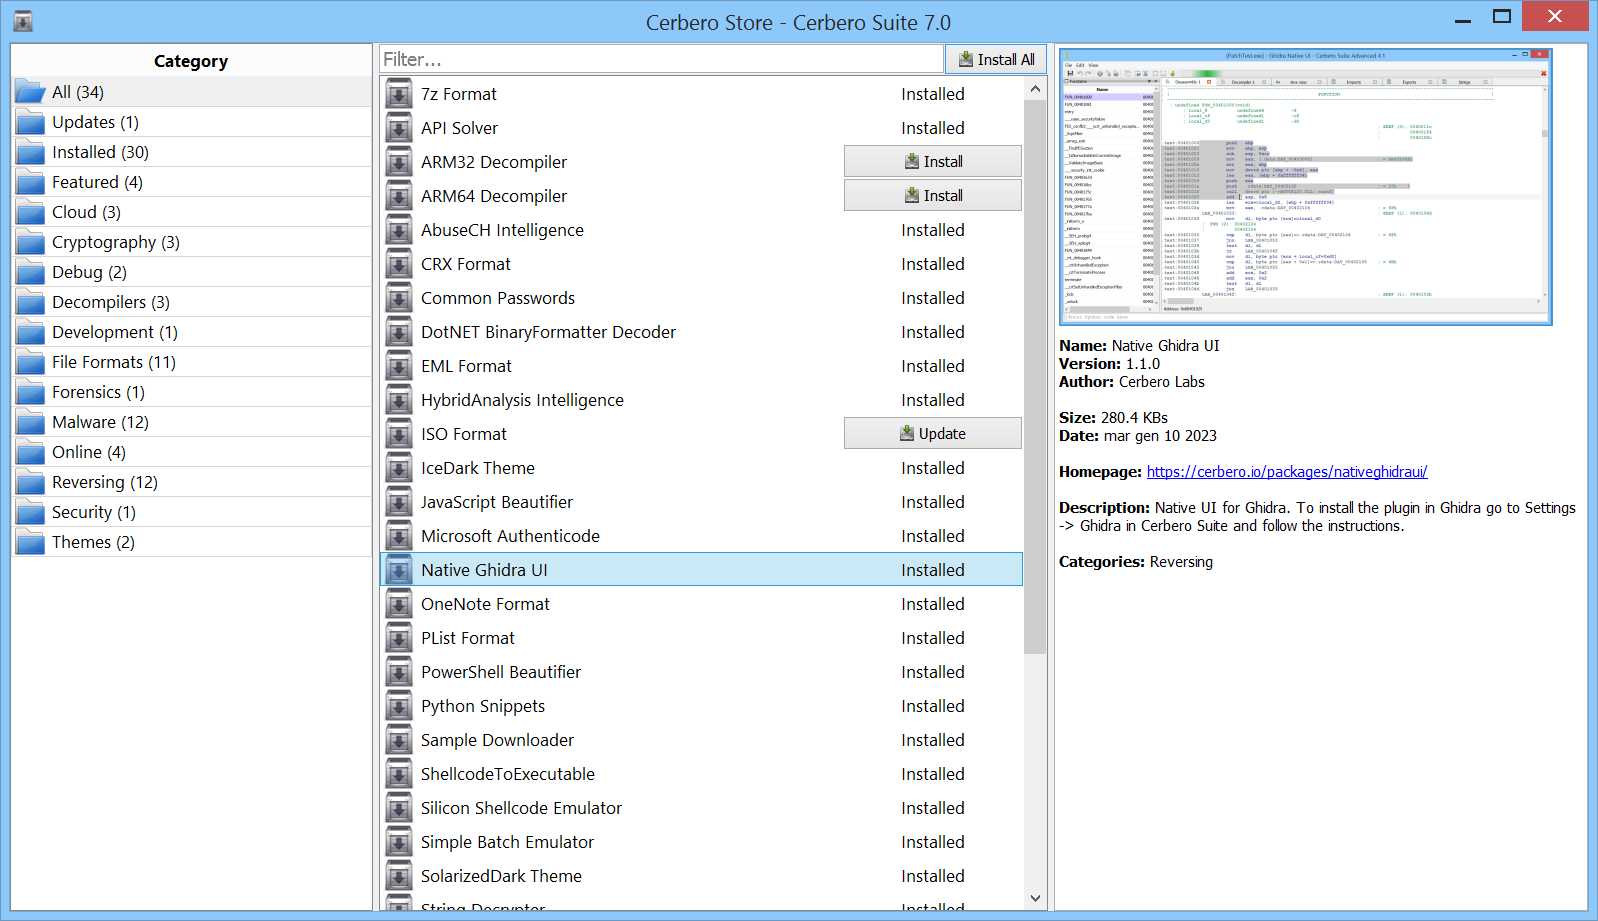Viewport: 1598px width, 921px height.
Task: Click the PowerShell Beautifier package icon
Action: (x=399, y=672)
